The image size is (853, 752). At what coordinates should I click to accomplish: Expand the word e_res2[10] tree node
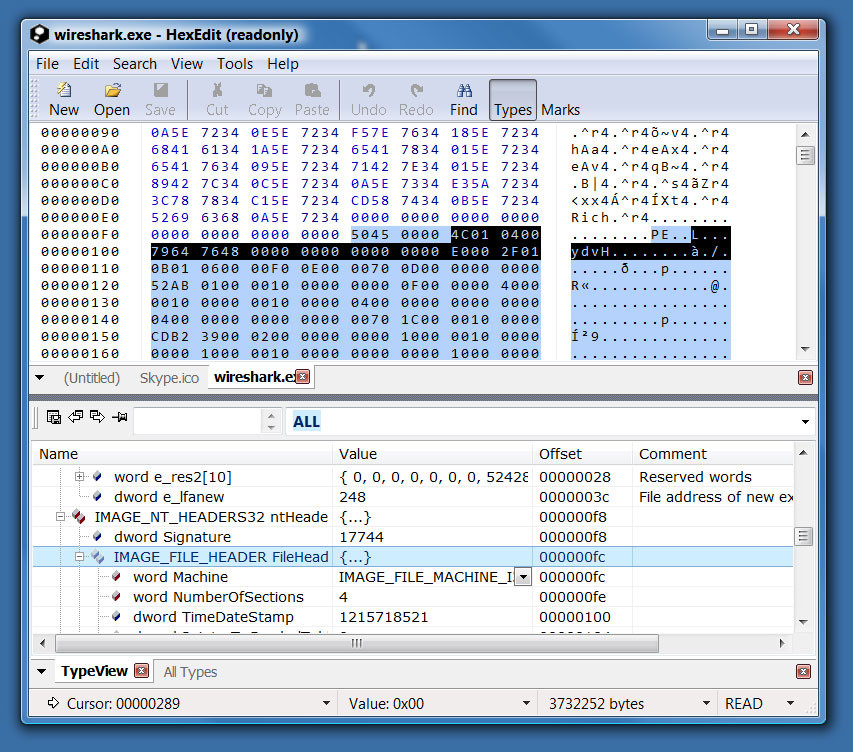tap(79, 477)
